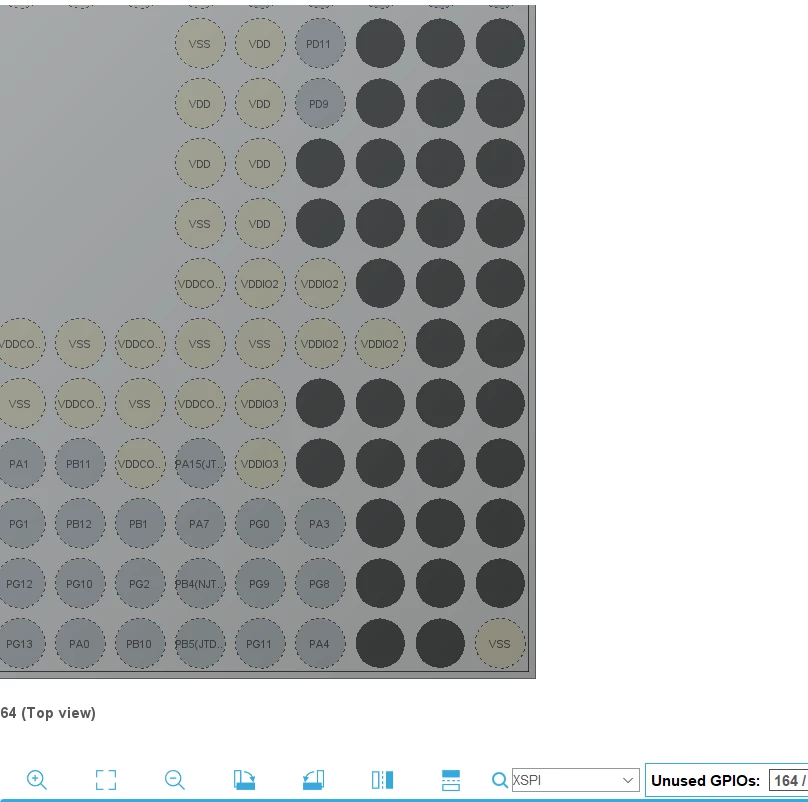
Task: Choose the PA15(JT.. pin
Action: (x=199, y=463)
